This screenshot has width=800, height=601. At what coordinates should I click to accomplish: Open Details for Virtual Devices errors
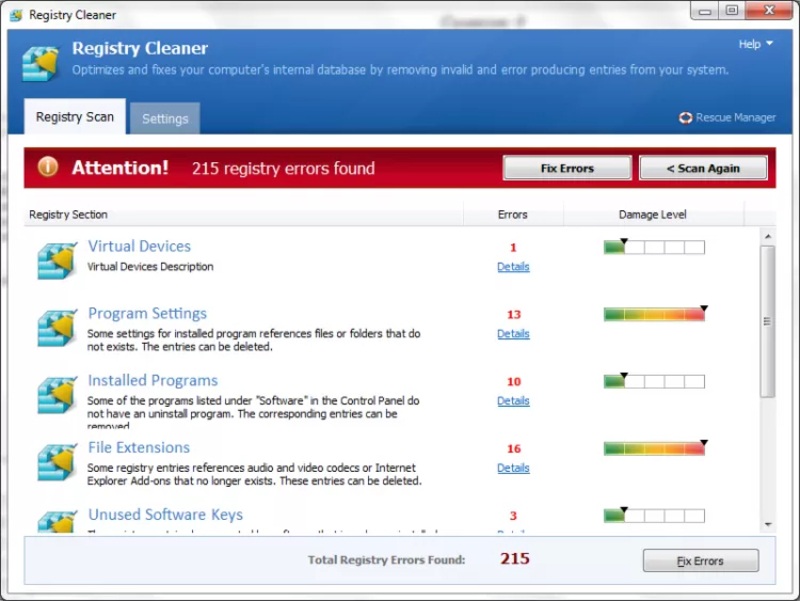[x=513, y=267]
